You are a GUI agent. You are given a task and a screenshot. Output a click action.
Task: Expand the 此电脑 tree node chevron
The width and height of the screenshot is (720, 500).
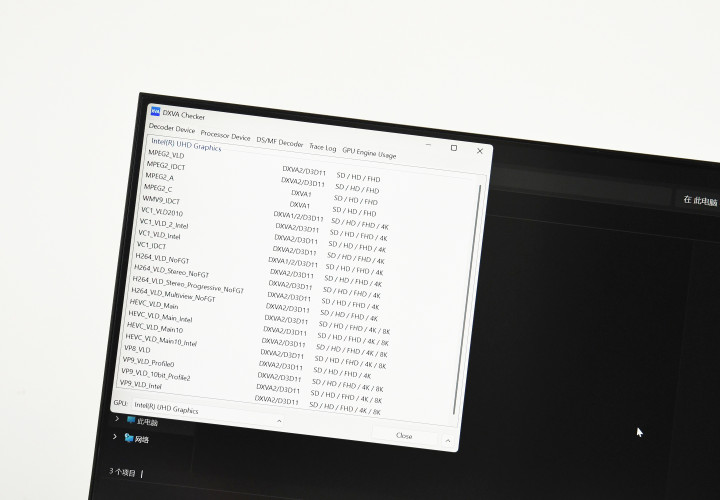116,419
